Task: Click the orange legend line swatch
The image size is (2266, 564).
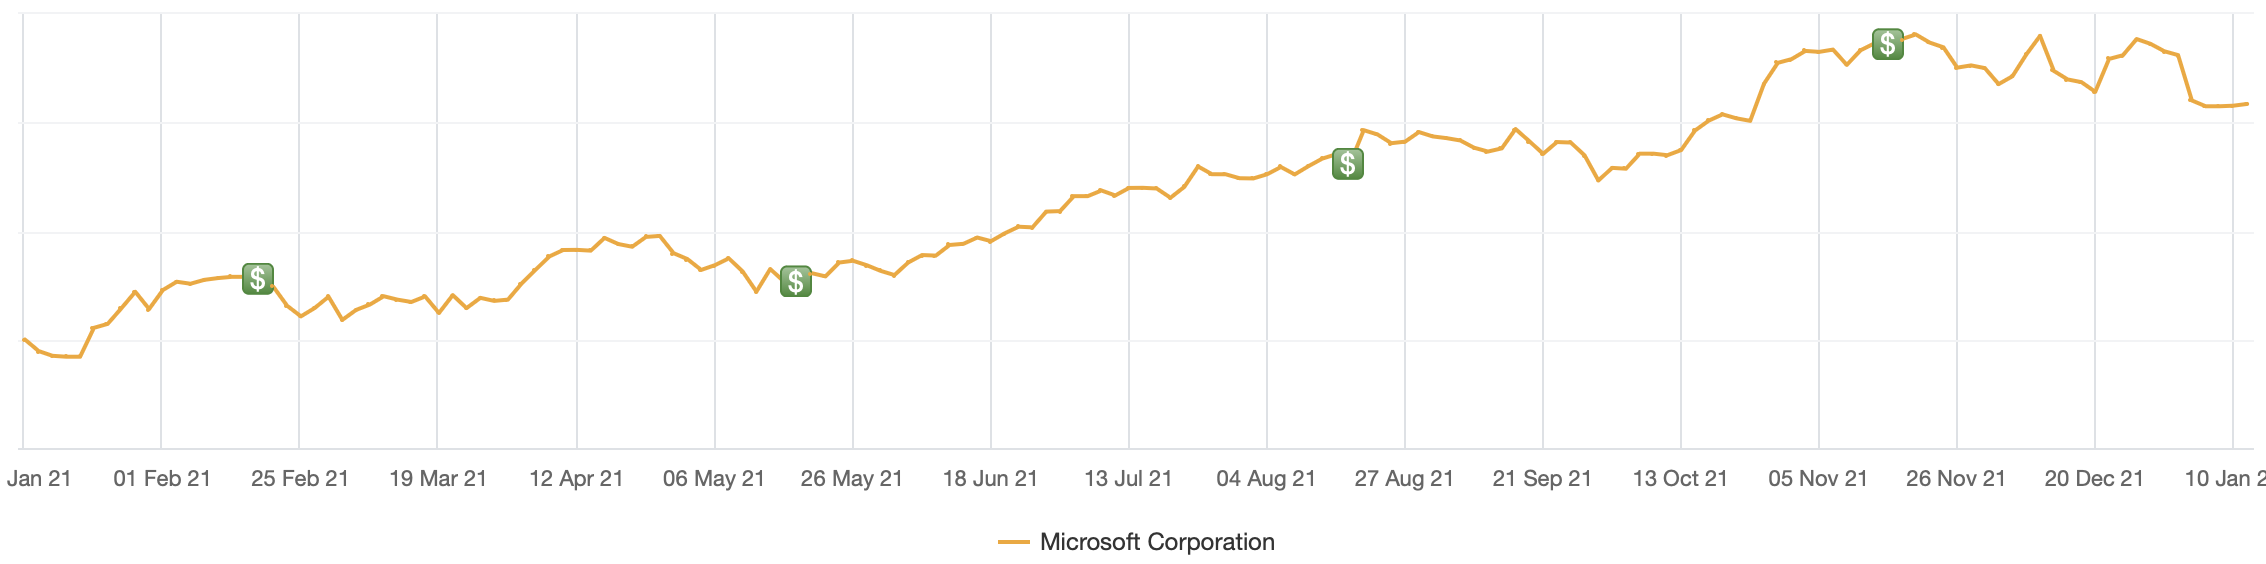Action: (x=1014, y=542)
